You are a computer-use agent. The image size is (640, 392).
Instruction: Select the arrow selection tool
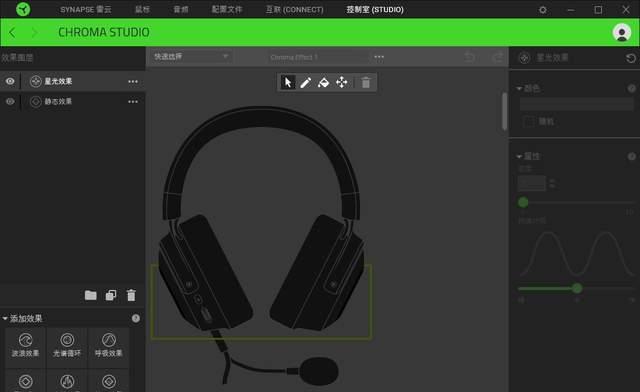click(288, 82)
